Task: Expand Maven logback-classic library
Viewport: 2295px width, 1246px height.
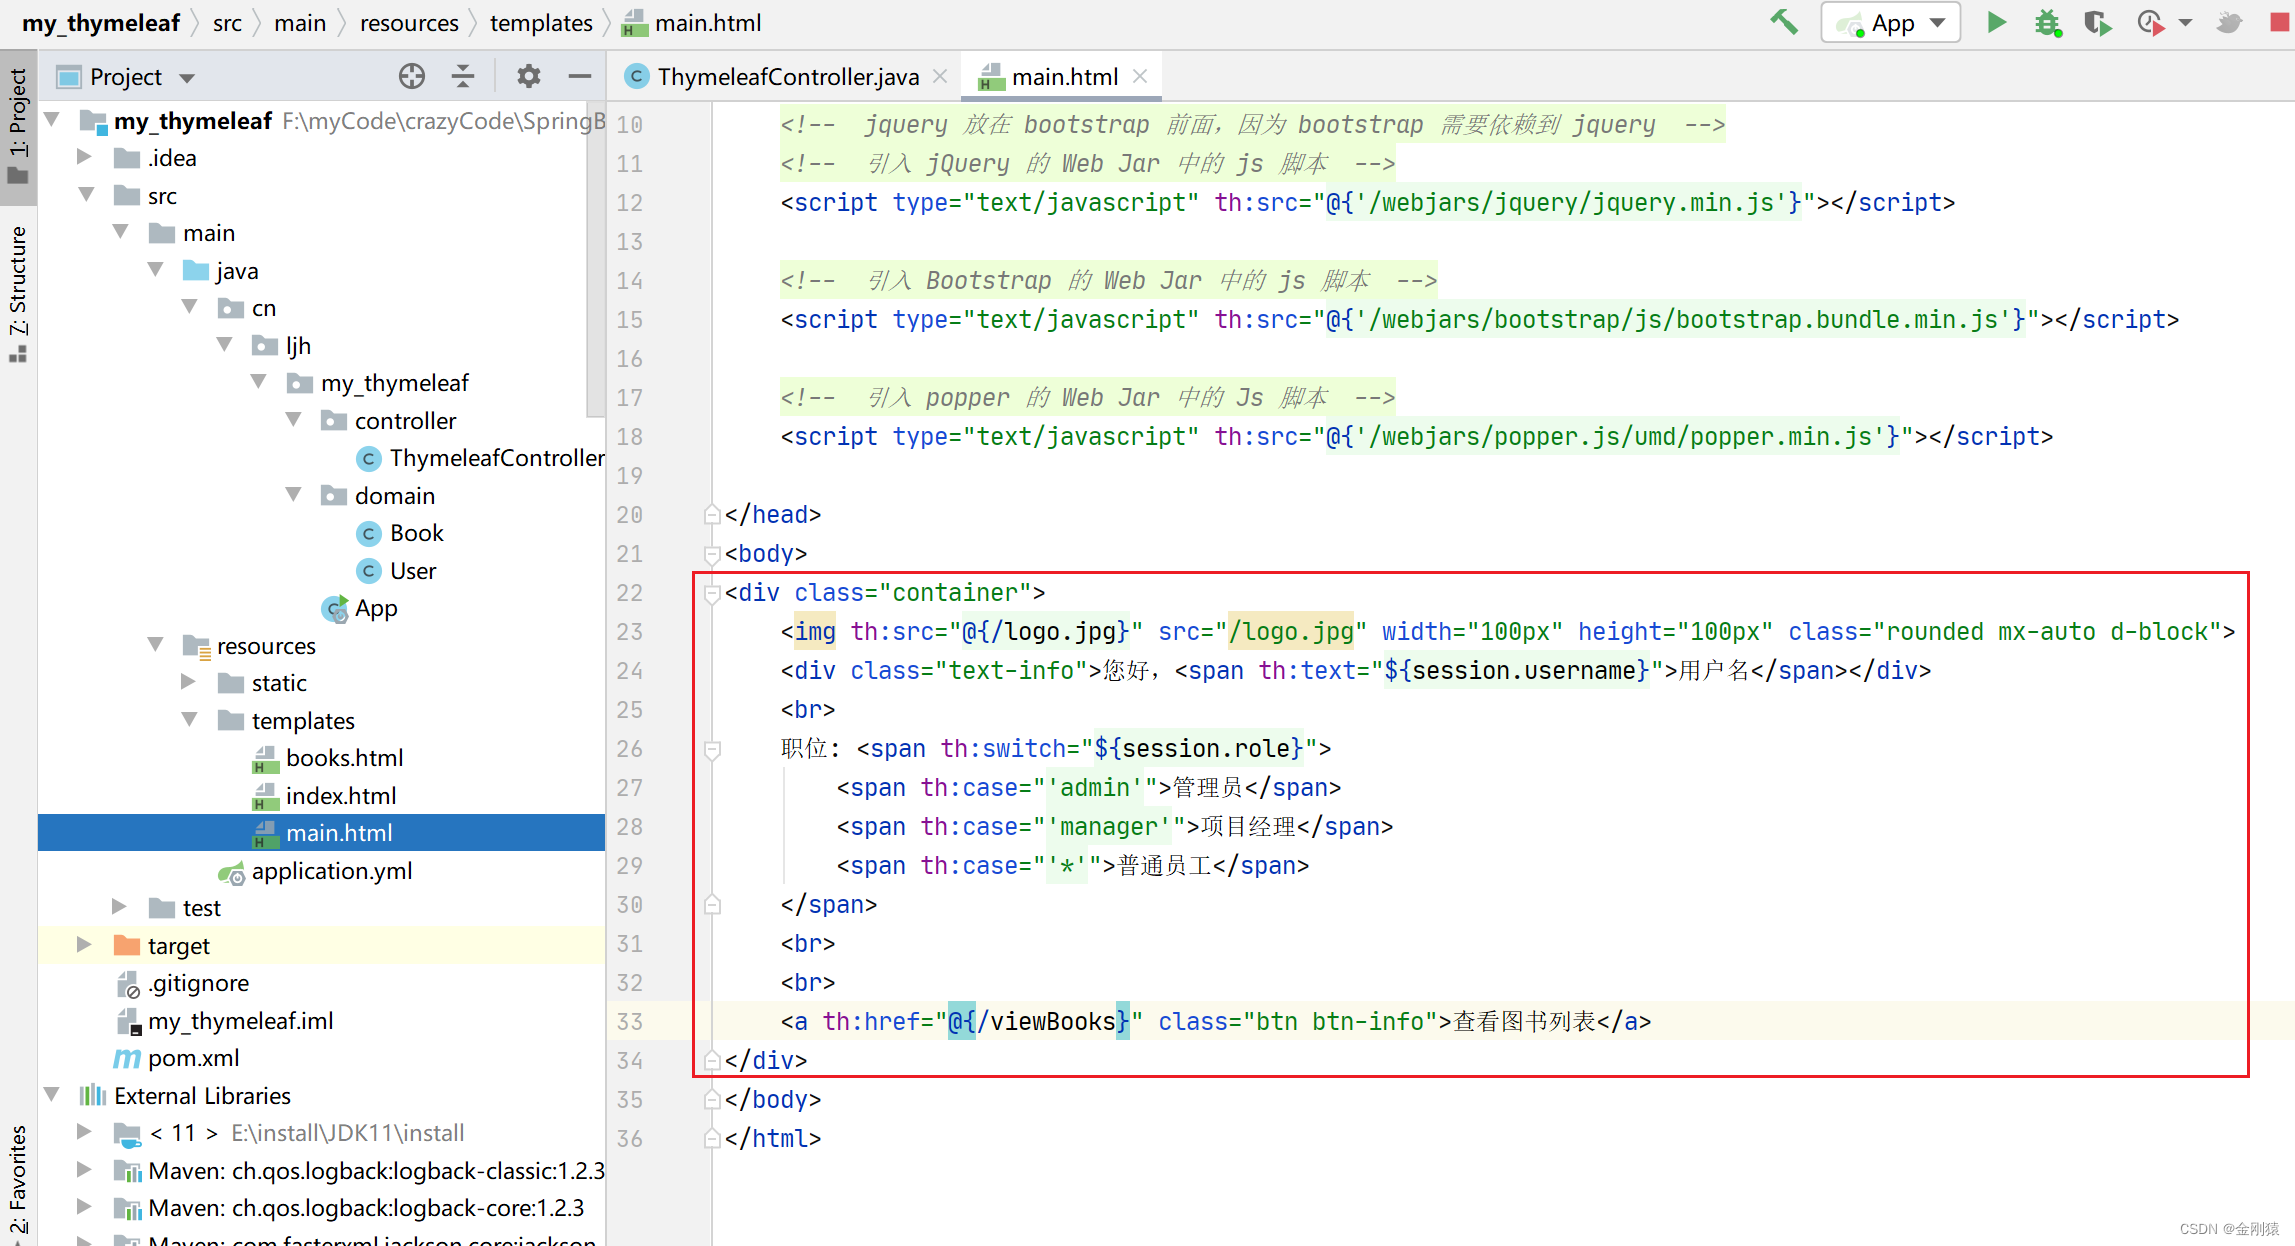Action: click(x=85, y=1170)
